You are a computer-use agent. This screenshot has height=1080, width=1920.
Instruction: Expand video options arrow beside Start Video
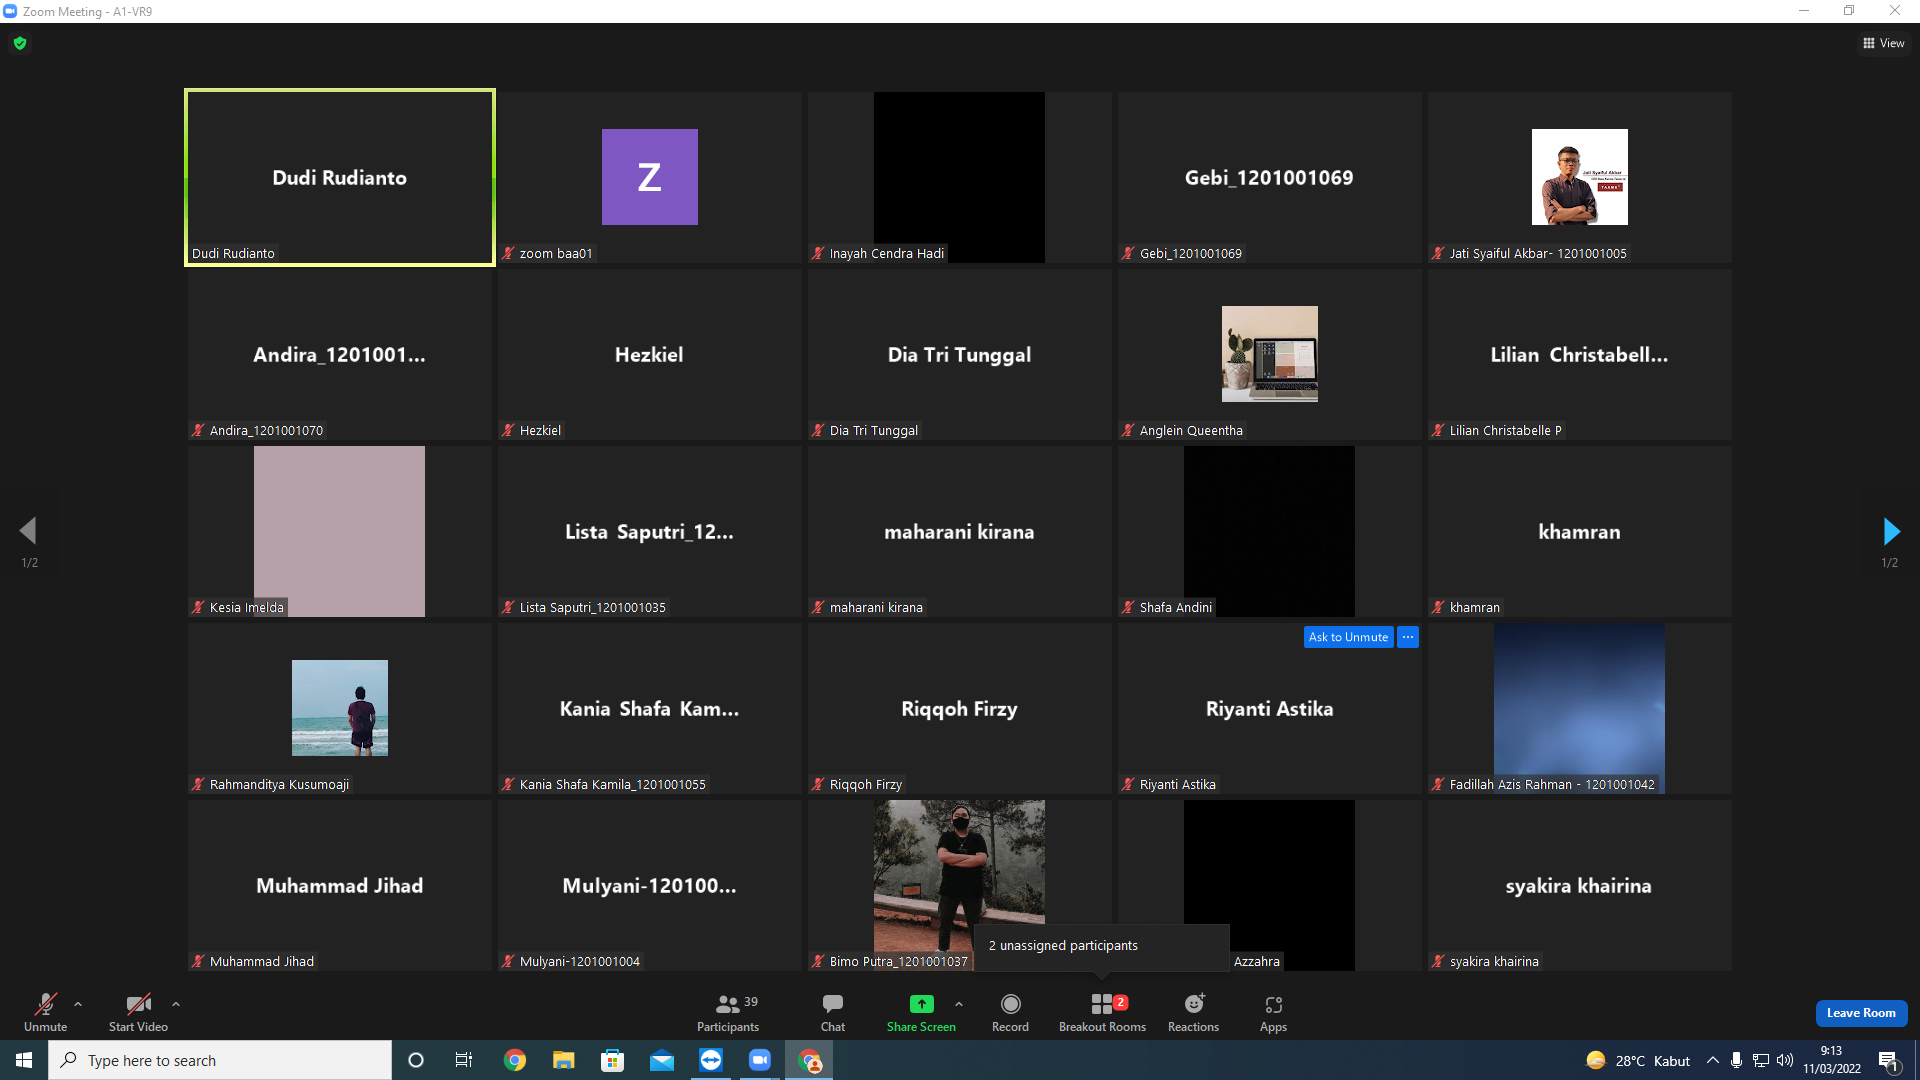pos(176,1004)
